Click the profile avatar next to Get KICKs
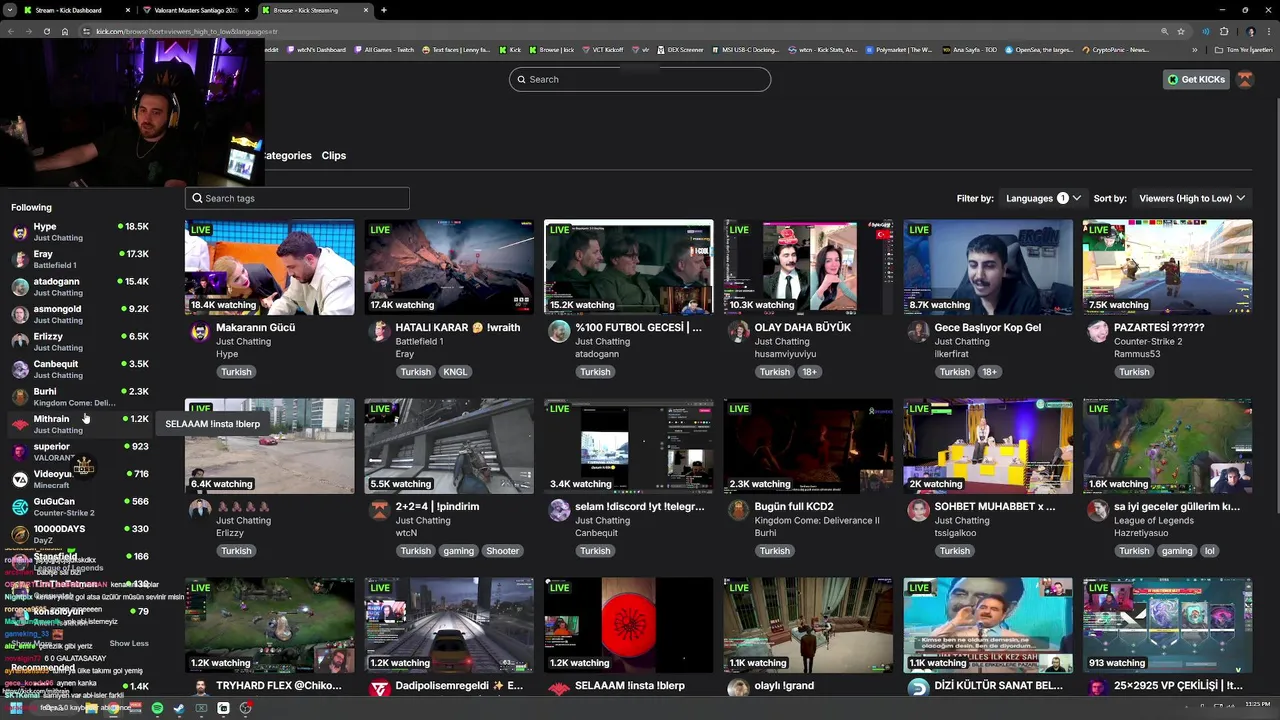Image resolution: width=1280 pixels, height=720 pixels. point(1245,79)
